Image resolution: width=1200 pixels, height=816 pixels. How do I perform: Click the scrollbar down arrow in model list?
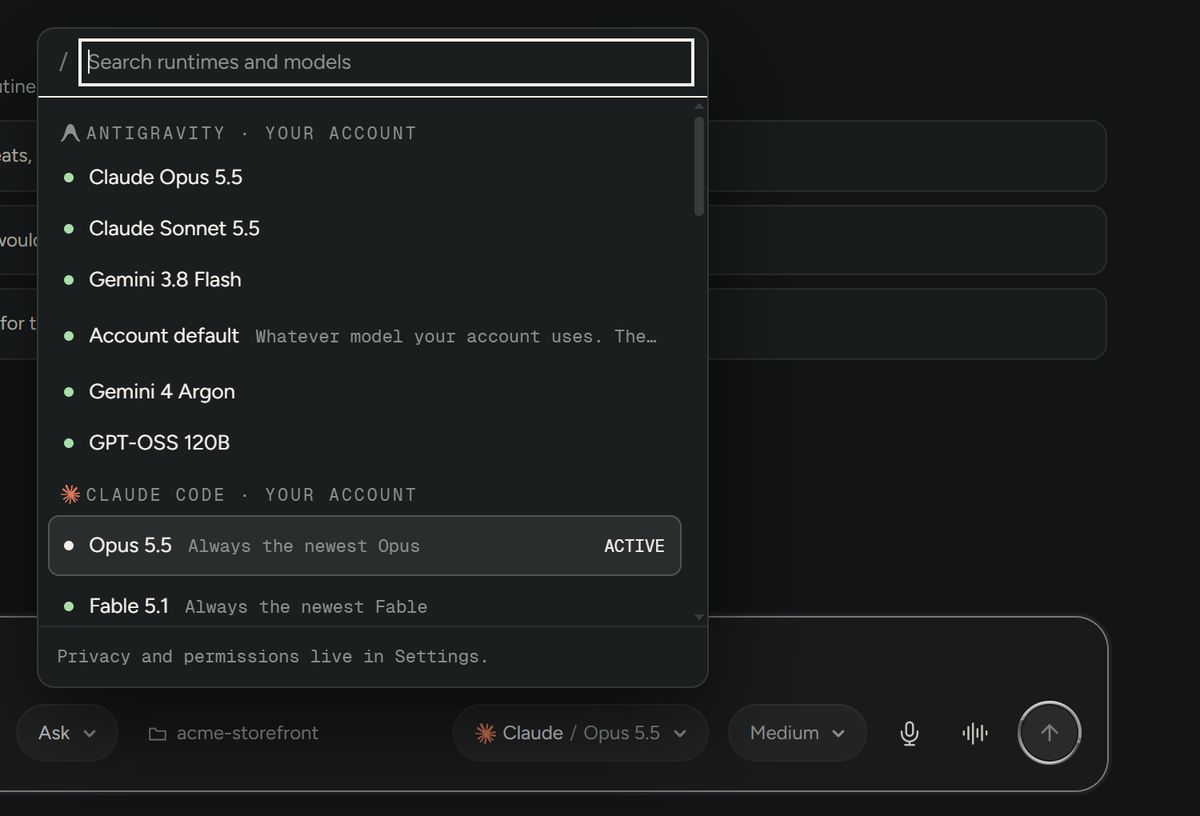[x=699, y=618]
